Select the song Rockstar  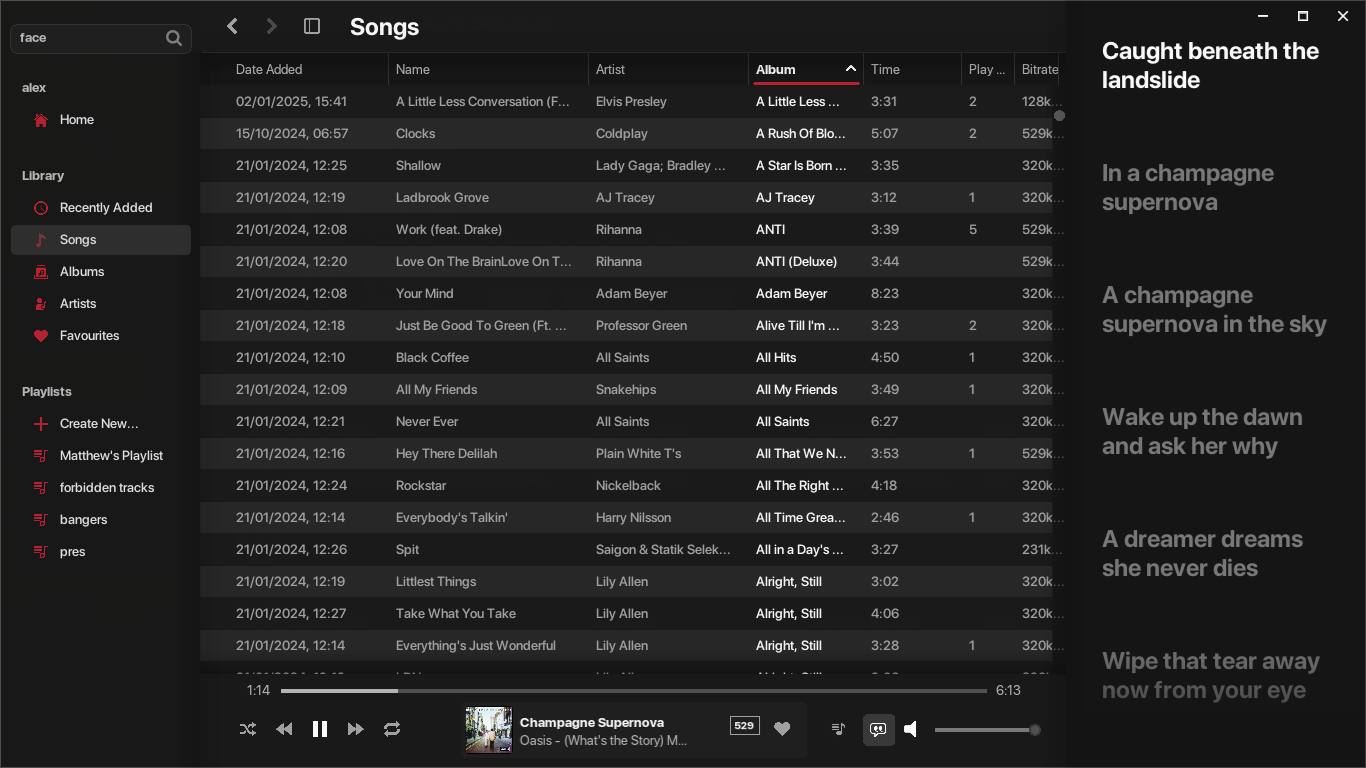tap(626, 486)
